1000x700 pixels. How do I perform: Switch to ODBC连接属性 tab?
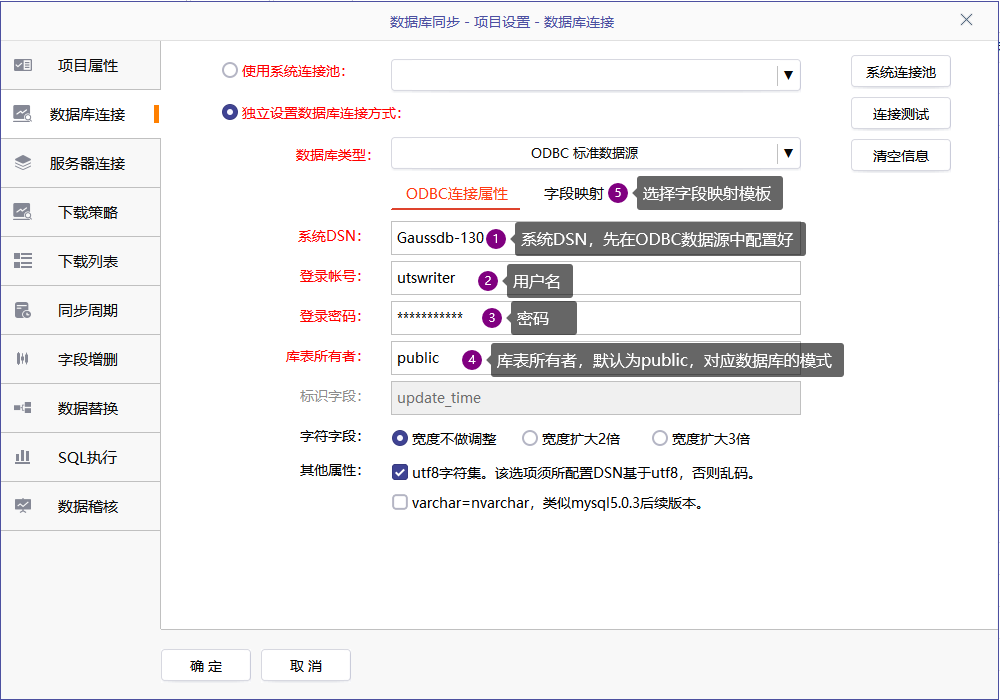pyautogui.click(x=456, y=194)
